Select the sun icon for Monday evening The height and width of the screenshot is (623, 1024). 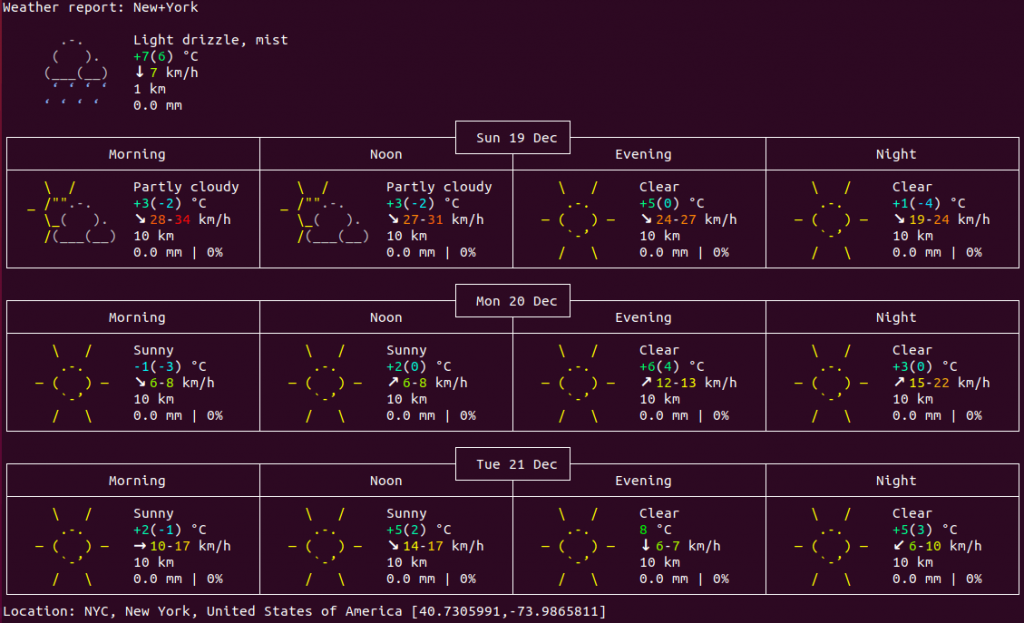point(578,383)
